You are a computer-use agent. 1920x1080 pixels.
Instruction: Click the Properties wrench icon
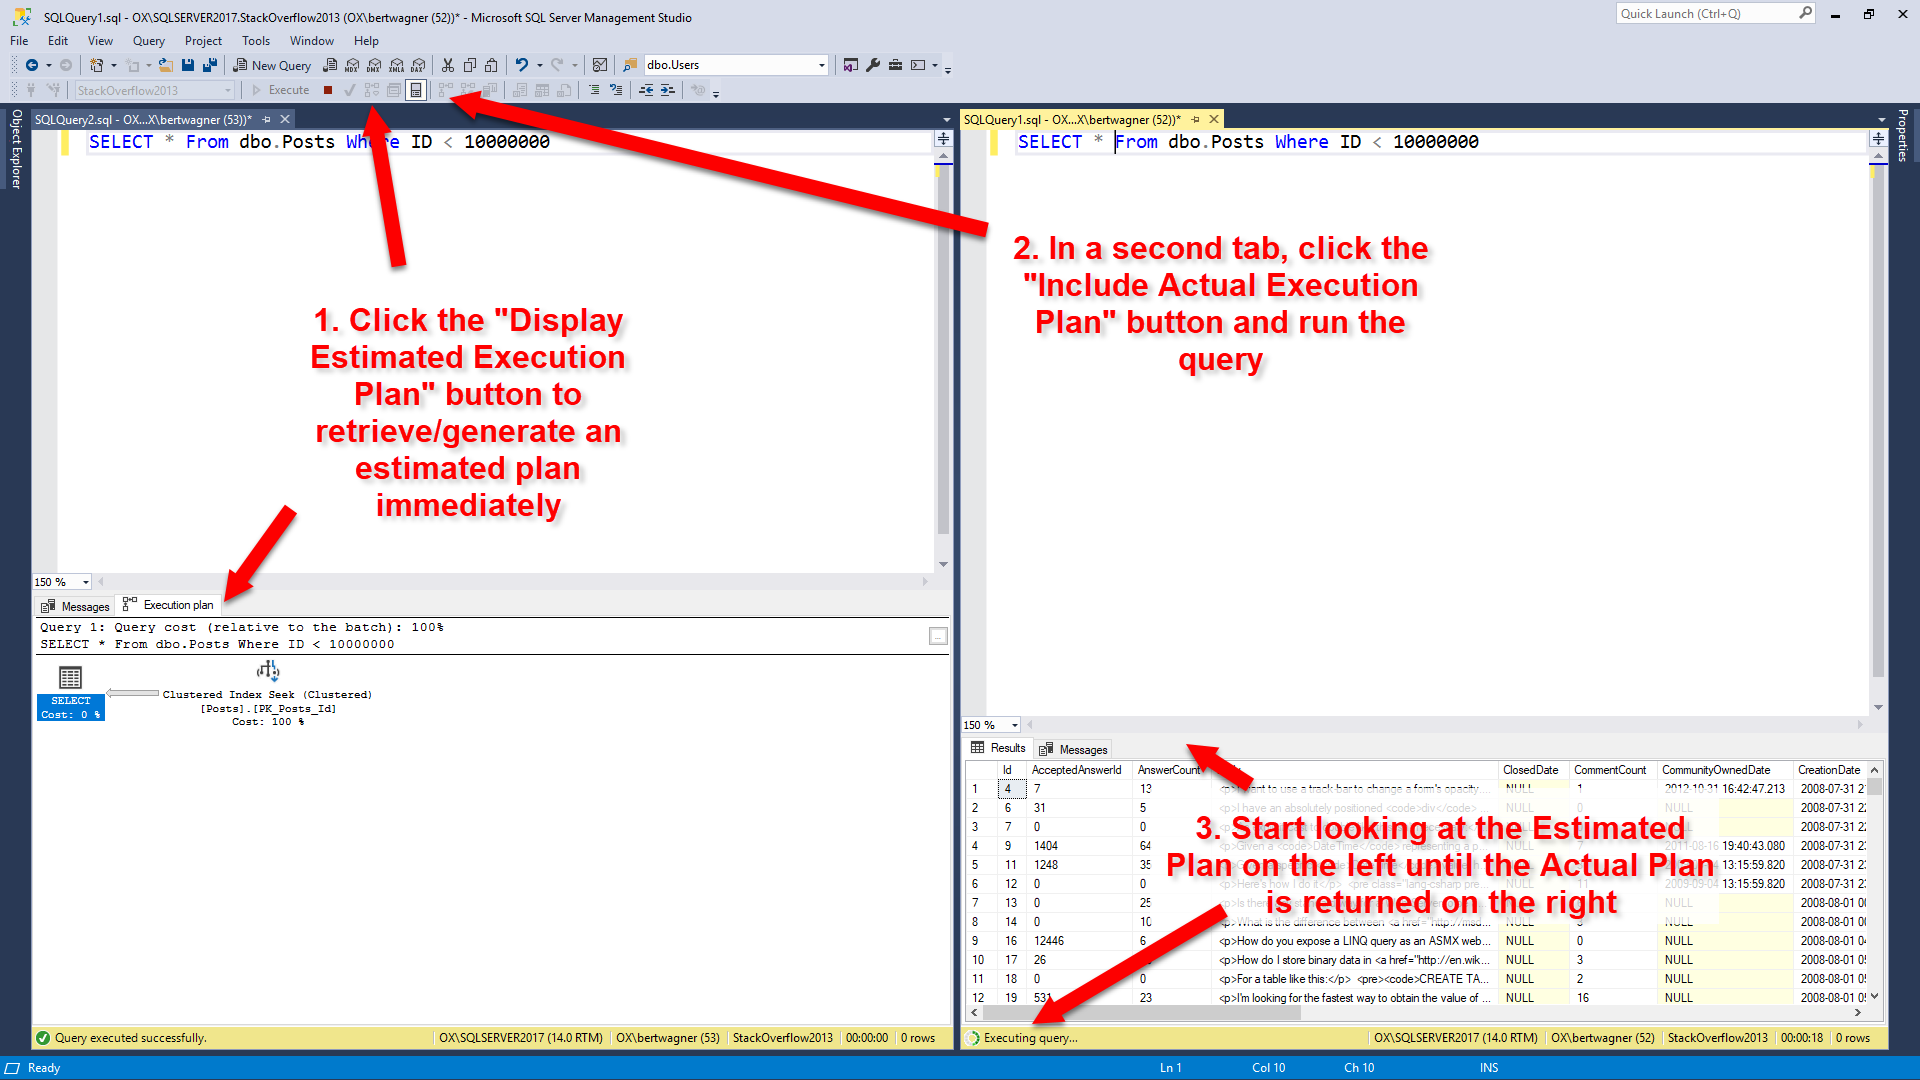click(873, 65)
